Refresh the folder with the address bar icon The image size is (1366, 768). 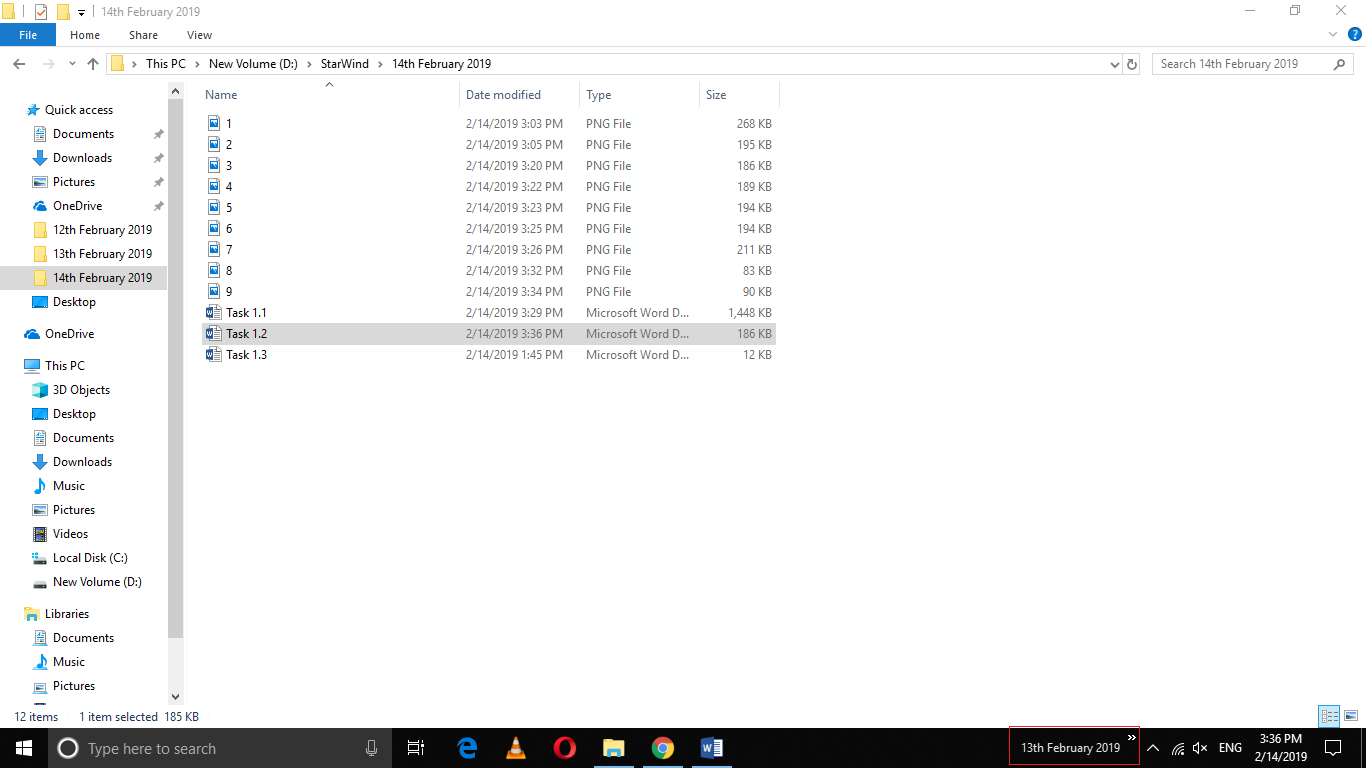click(1131, 63)
